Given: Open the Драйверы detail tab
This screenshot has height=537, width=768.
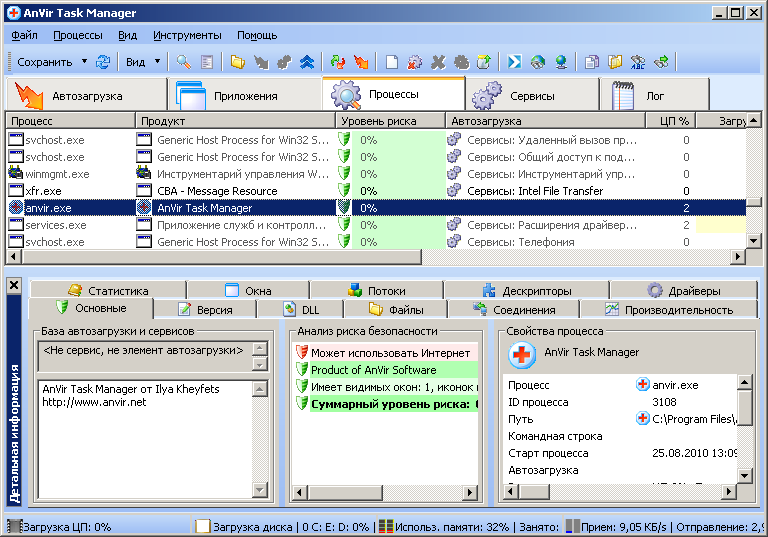Looking at the screenshot, I should click(x=684, y=290).
